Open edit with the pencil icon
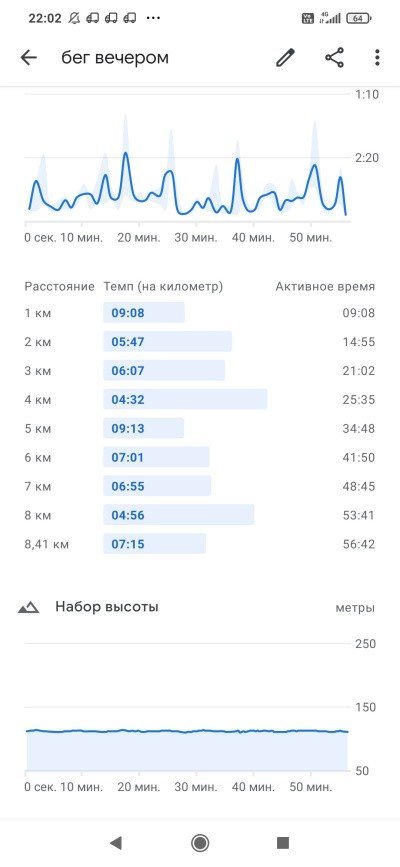400x867 pixels. pyautogui.click(x=285, y=58)
